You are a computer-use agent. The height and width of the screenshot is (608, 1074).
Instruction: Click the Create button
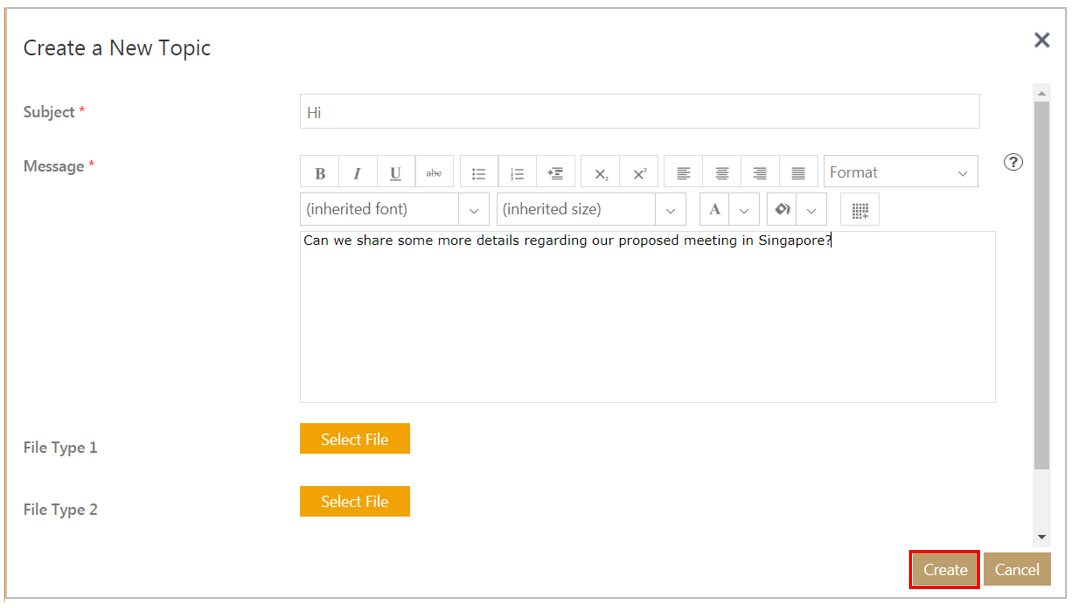pos(945,570)
